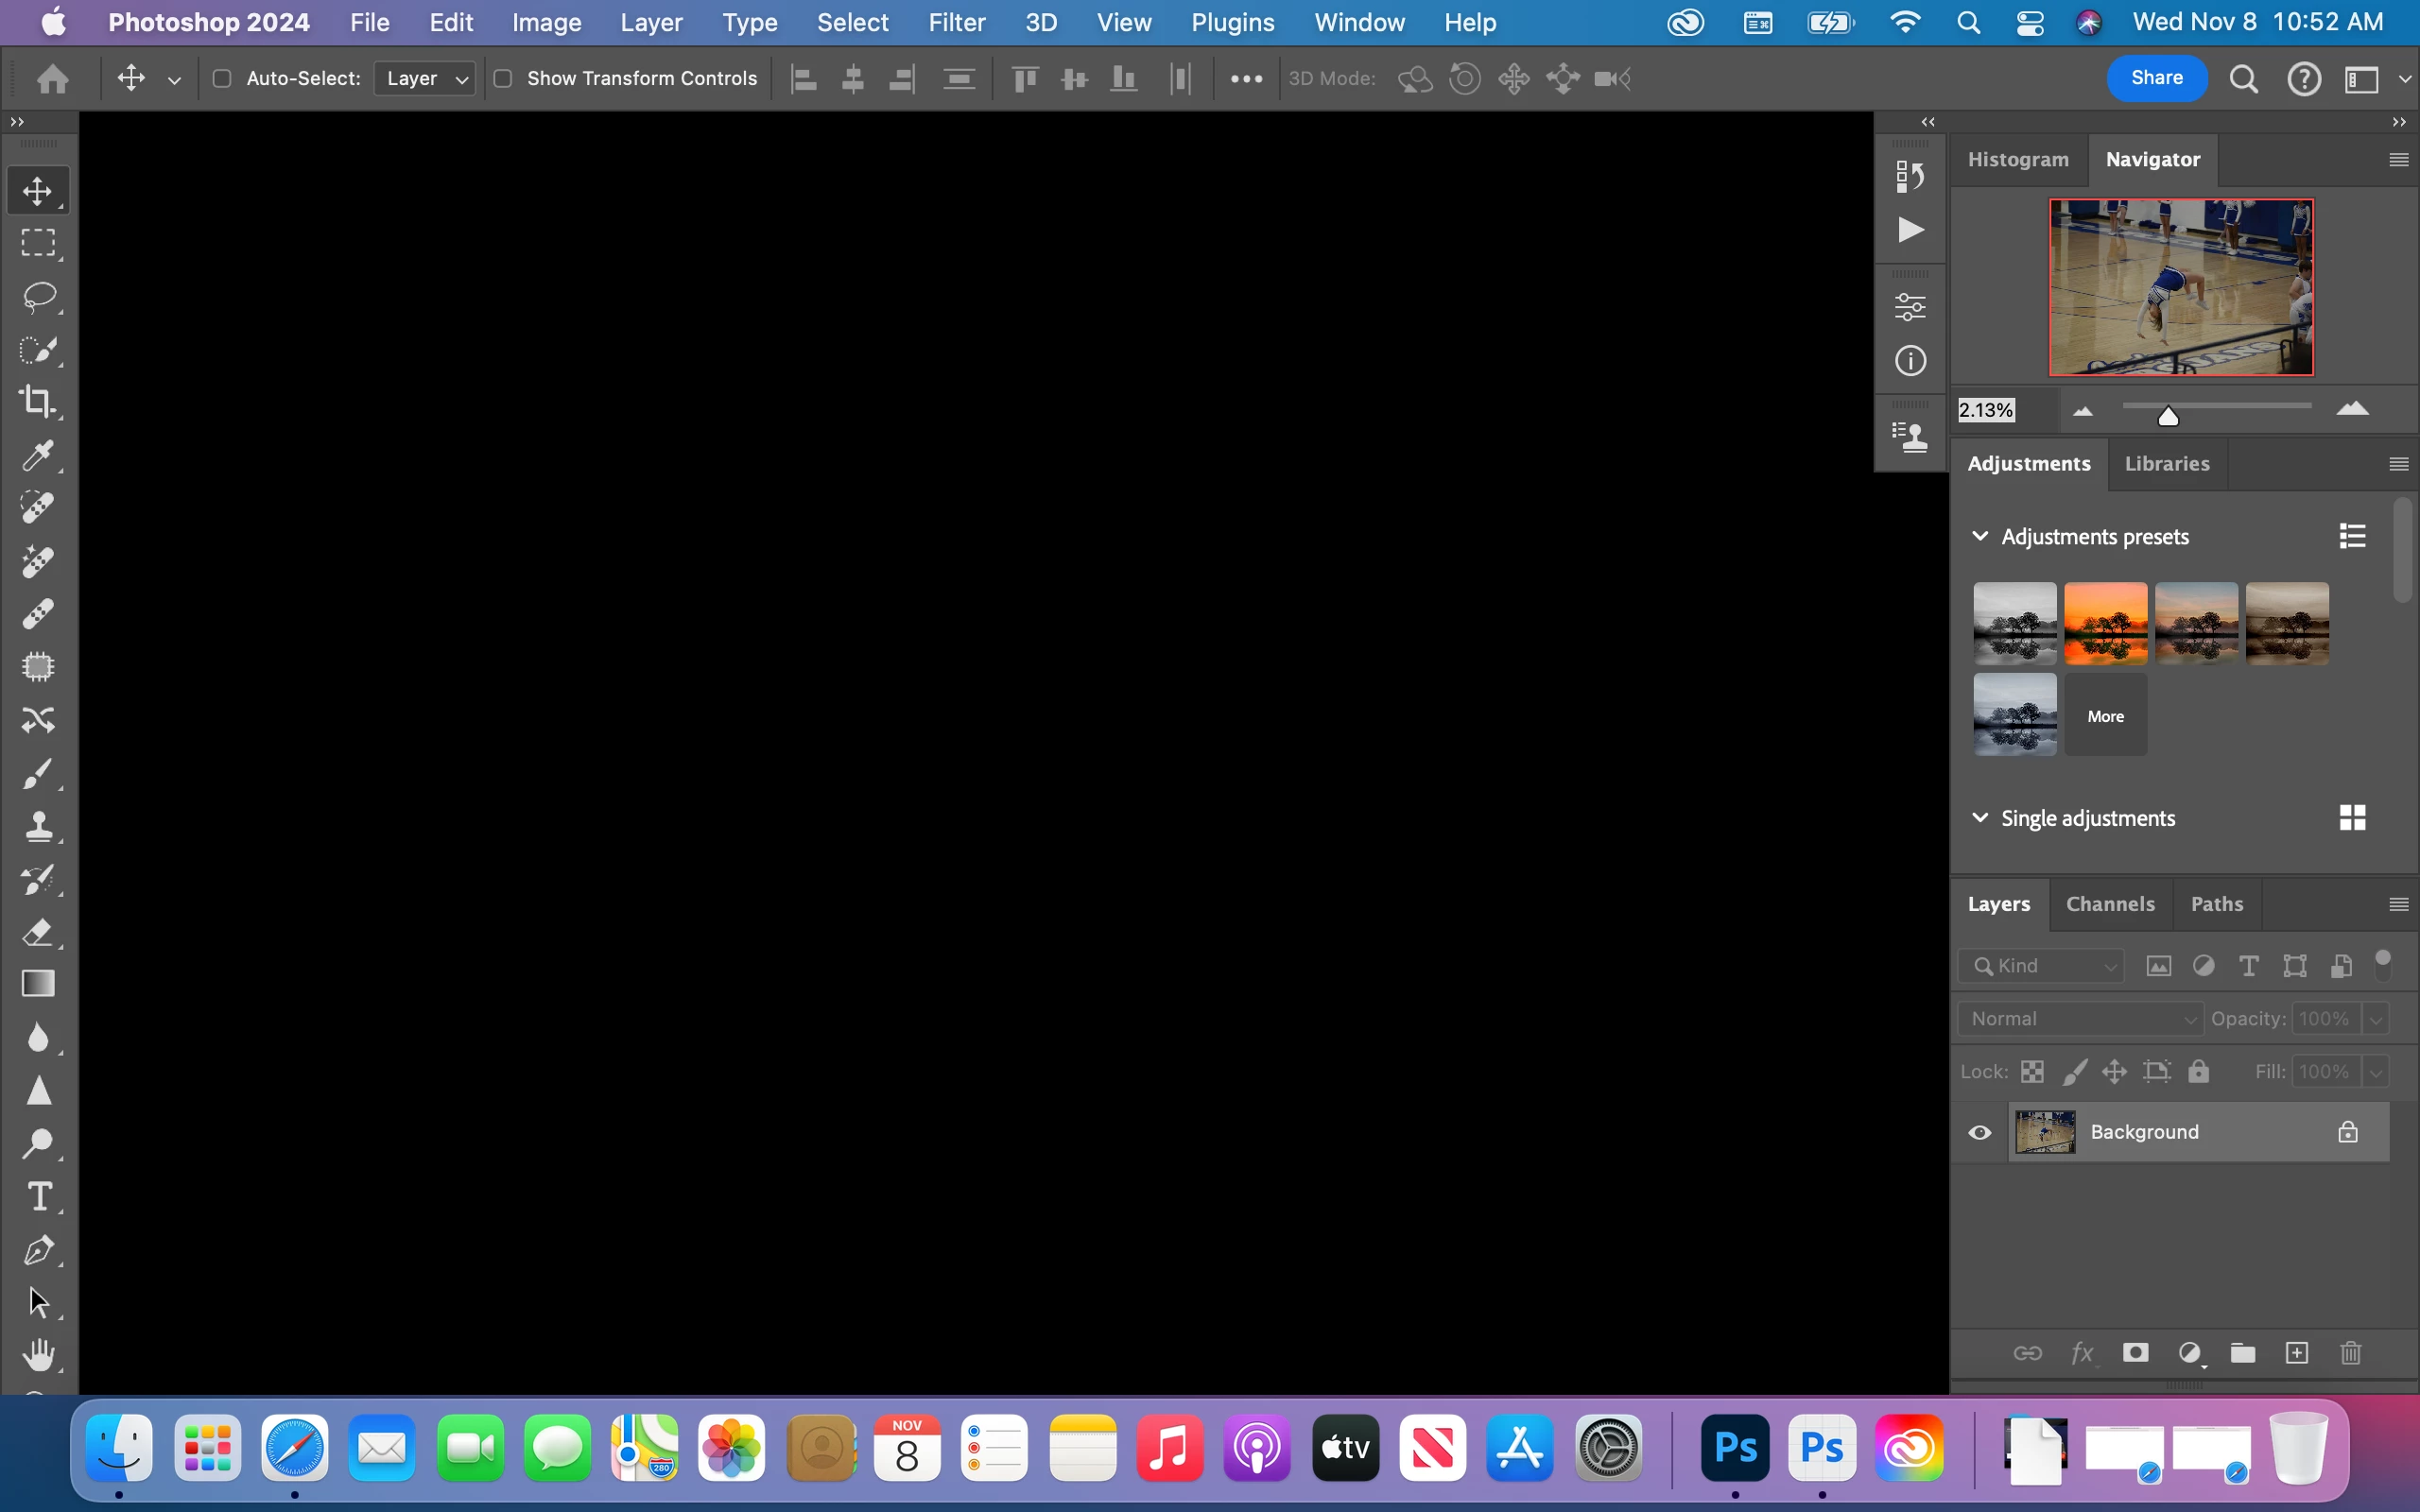The image size is (2420, 1512).
Task: Select the Crop tool
Action: [x=38, y=402]
